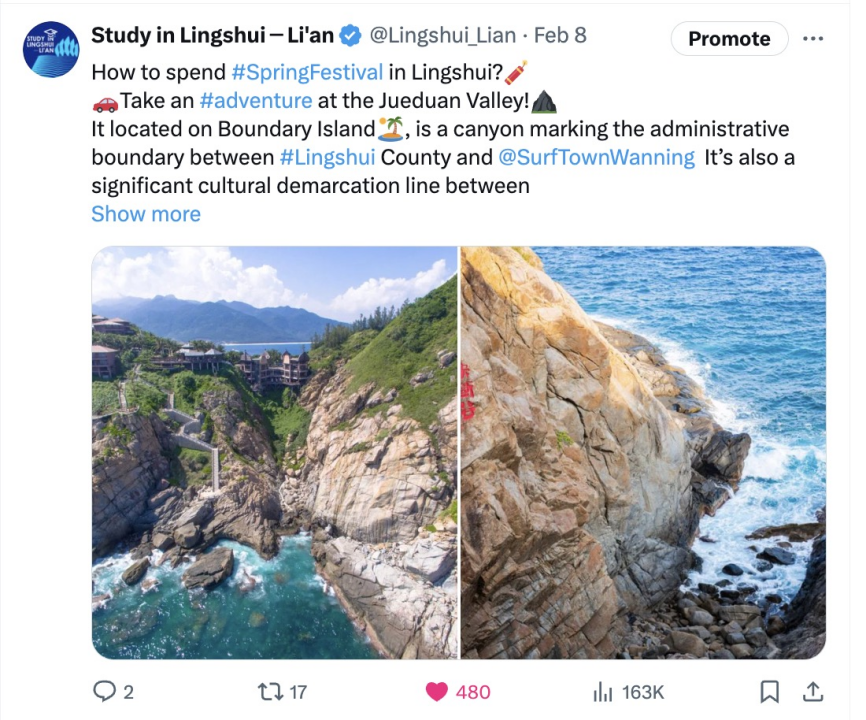
Task: Click the Feb 8 post timestamp
Action: (560, 35)
